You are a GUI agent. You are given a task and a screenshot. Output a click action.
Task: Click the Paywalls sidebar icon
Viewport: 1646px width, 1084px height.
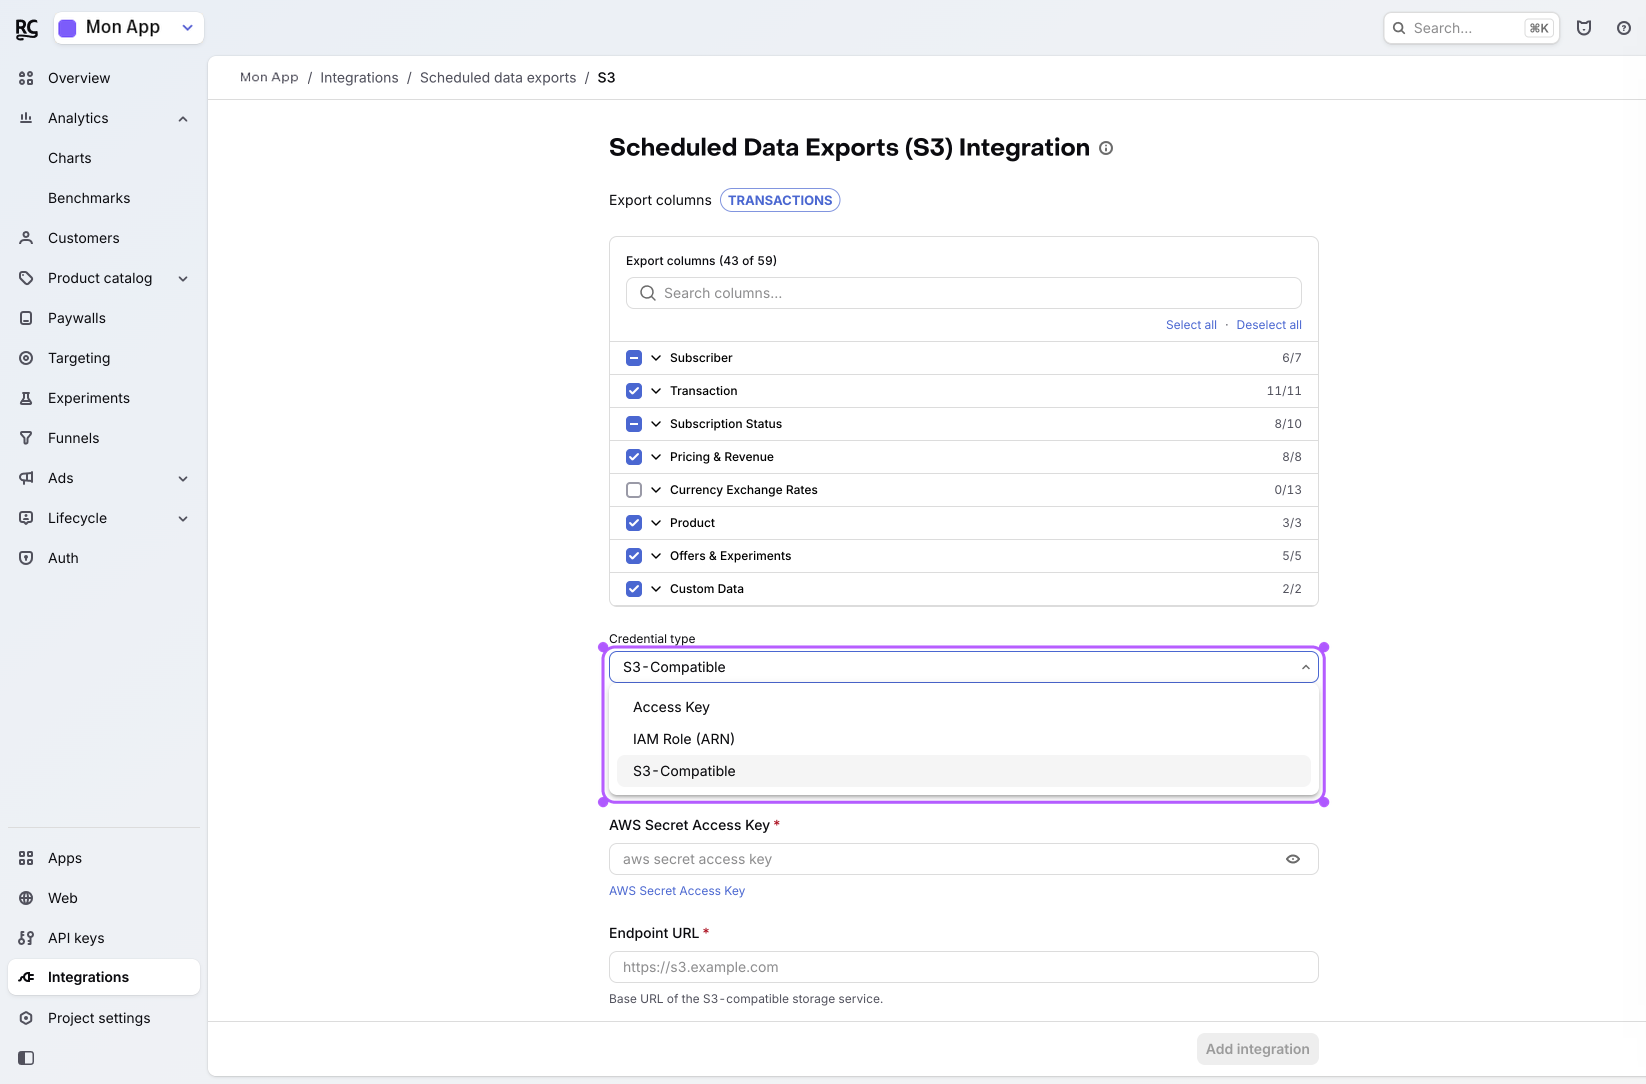[x=26, y=318]
